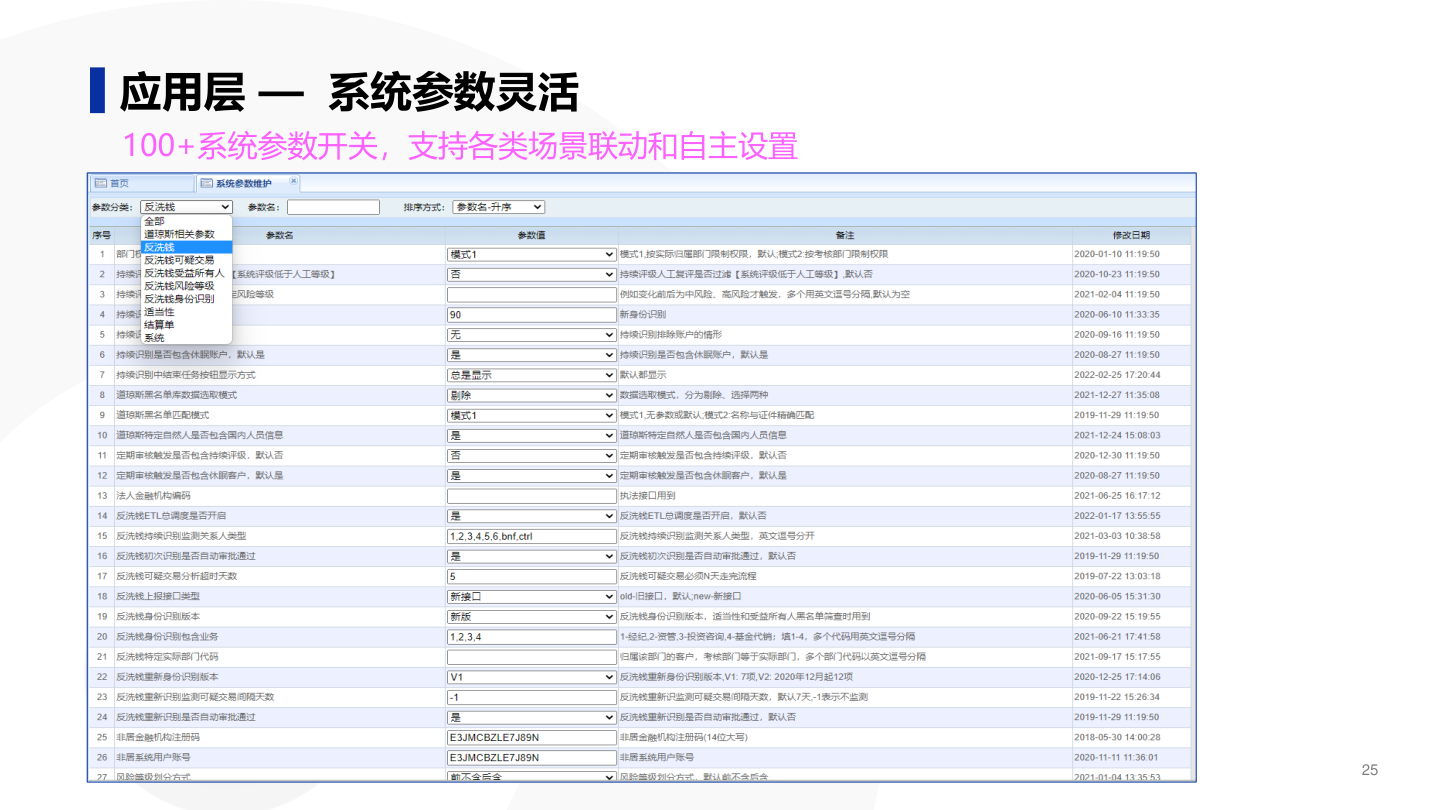Click the 首页 tab icon
The height and width of the screenshot is (810, 1440).
(x=100, y=183)
